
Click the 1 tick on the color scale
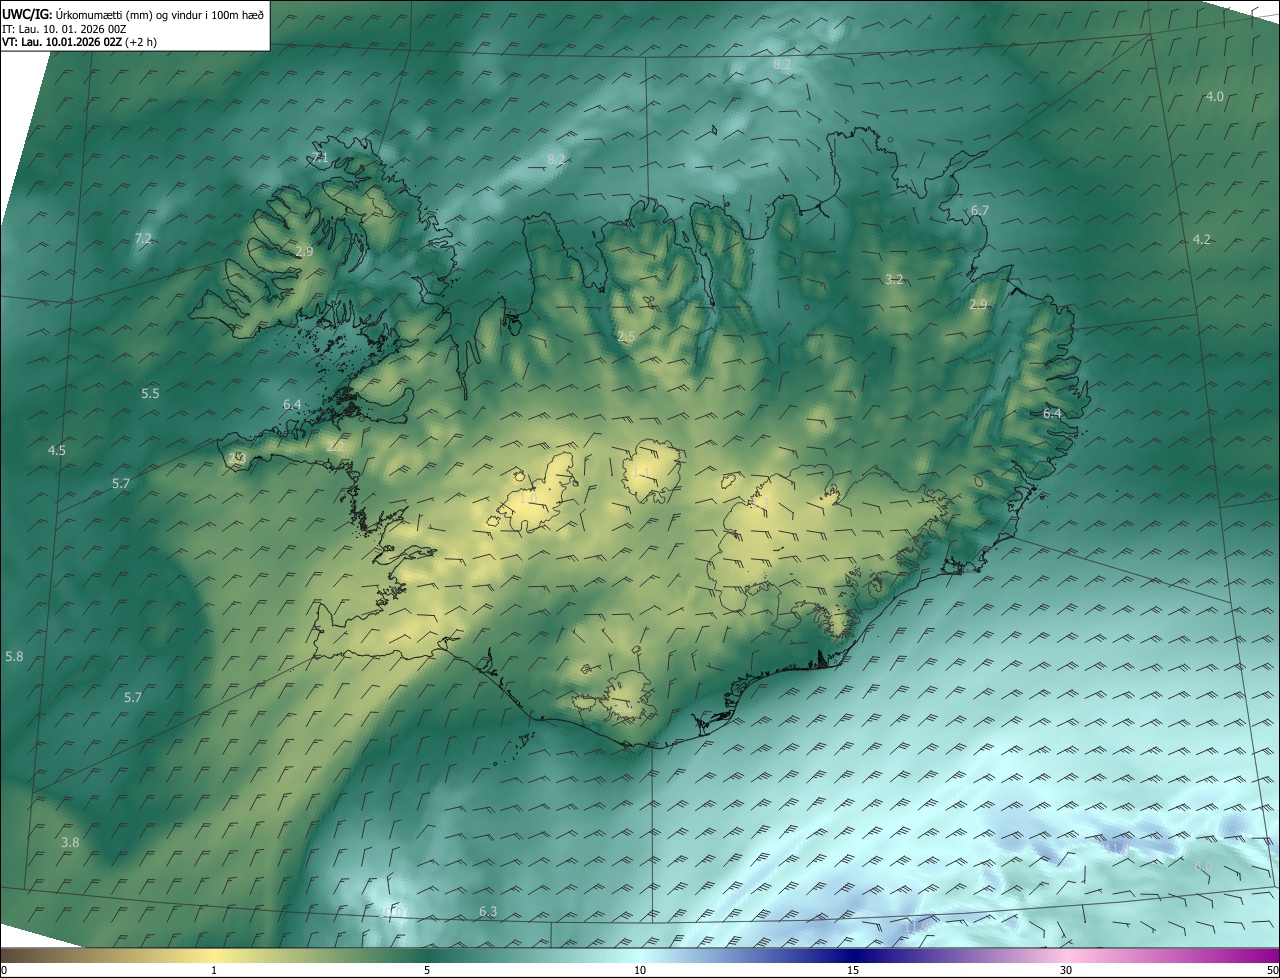[214, 970]
